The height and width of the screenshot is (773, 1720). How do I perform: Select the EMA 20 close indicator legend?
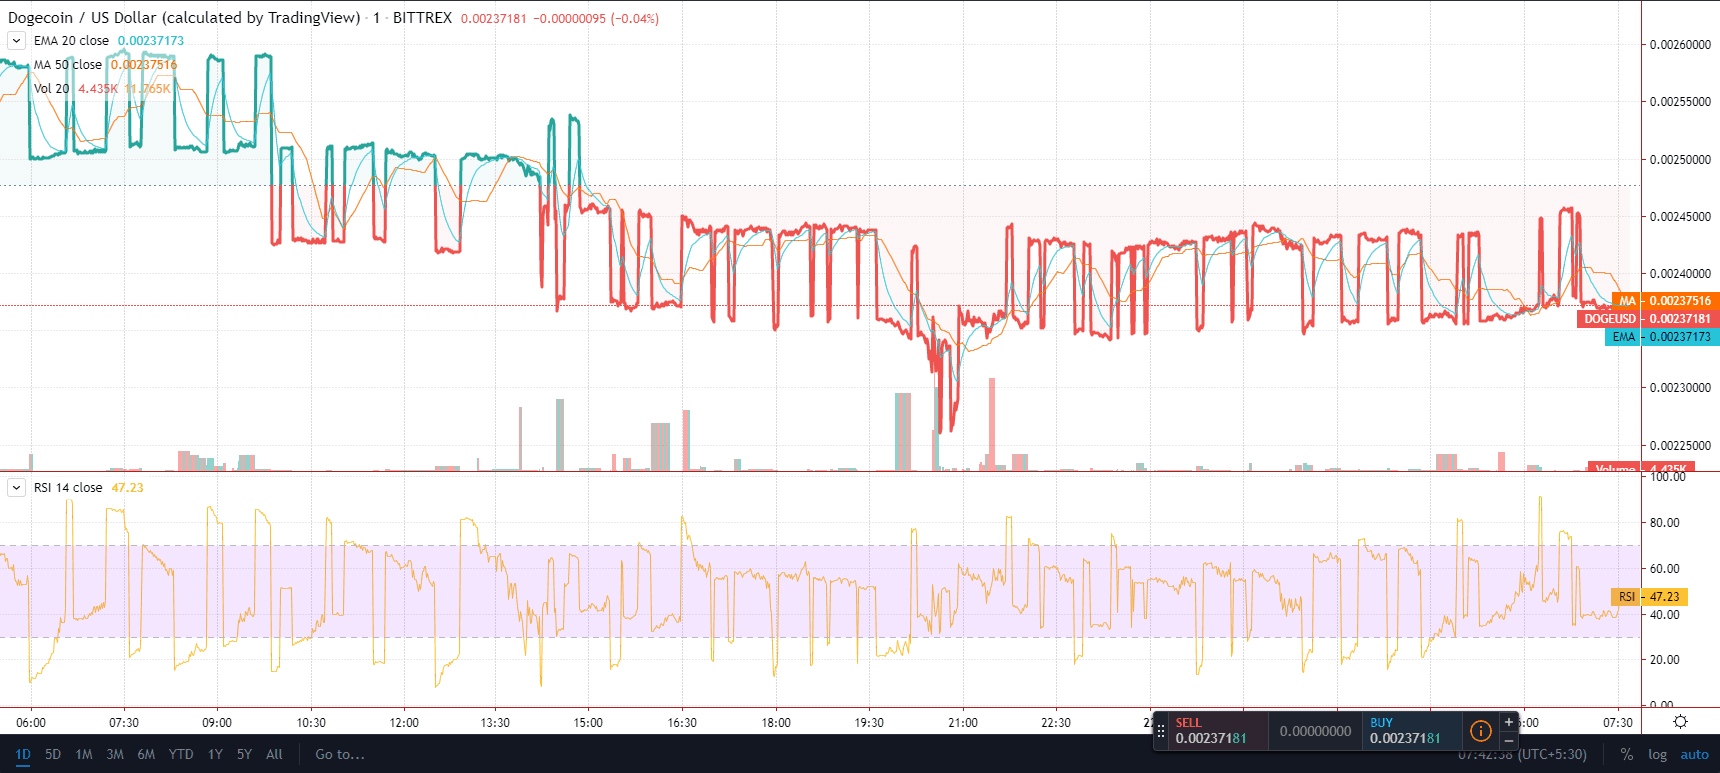click(71, 41)
